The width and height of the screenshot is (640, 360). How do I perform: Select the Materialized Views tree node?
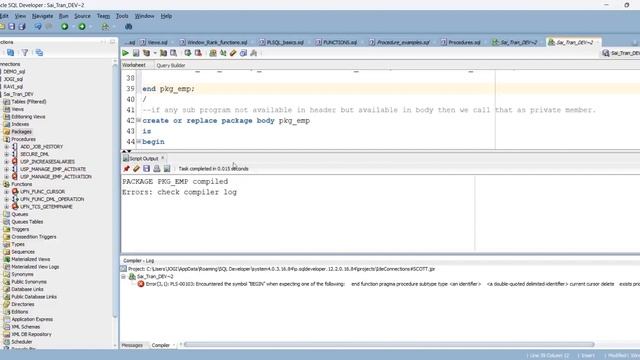click(31, 259)
